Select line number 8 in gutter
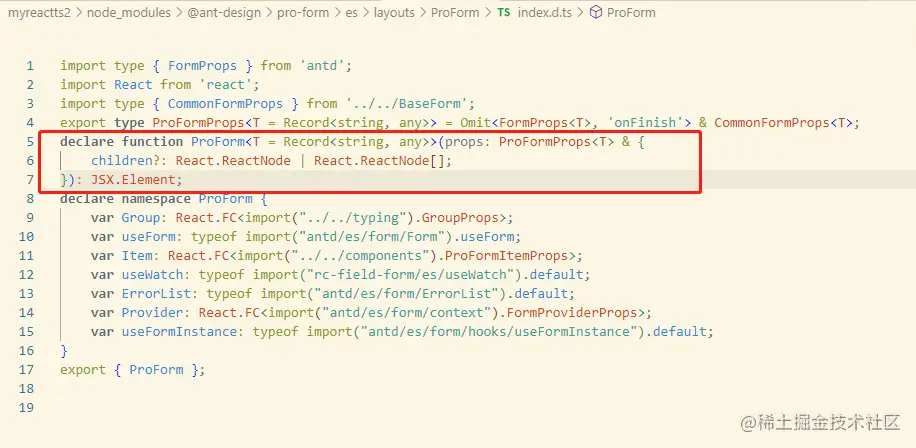The width and height of the screenshot is (916, 448). 30,199
